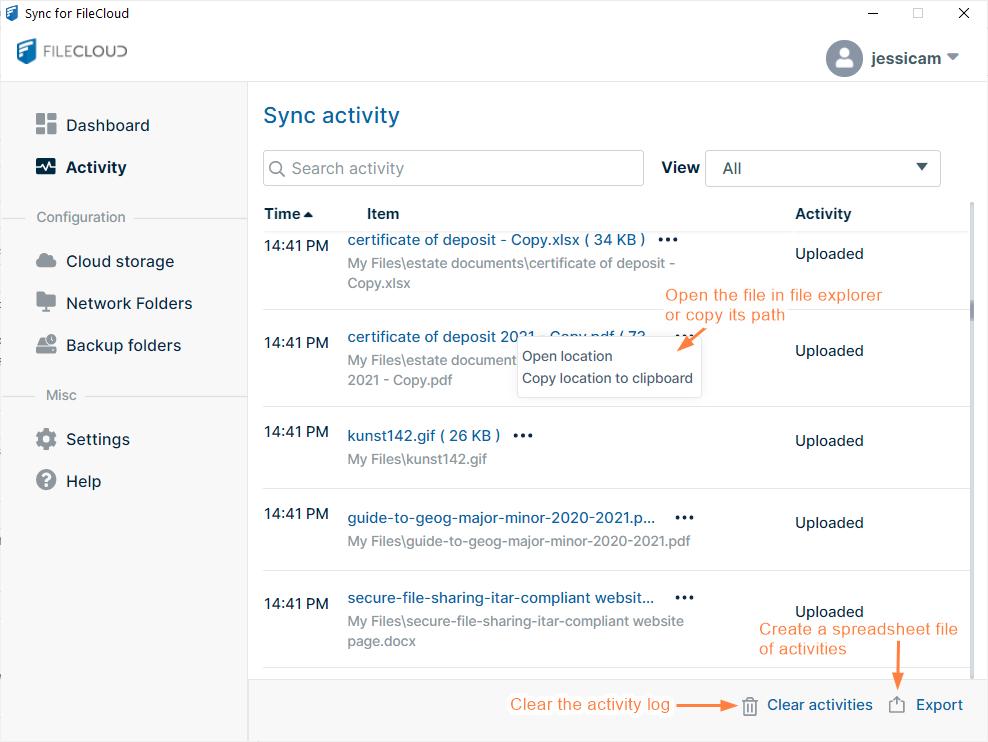Click the Backup folders drive icon
The width and height of the screenshot is (988, 742).
(x=46, y=345)
